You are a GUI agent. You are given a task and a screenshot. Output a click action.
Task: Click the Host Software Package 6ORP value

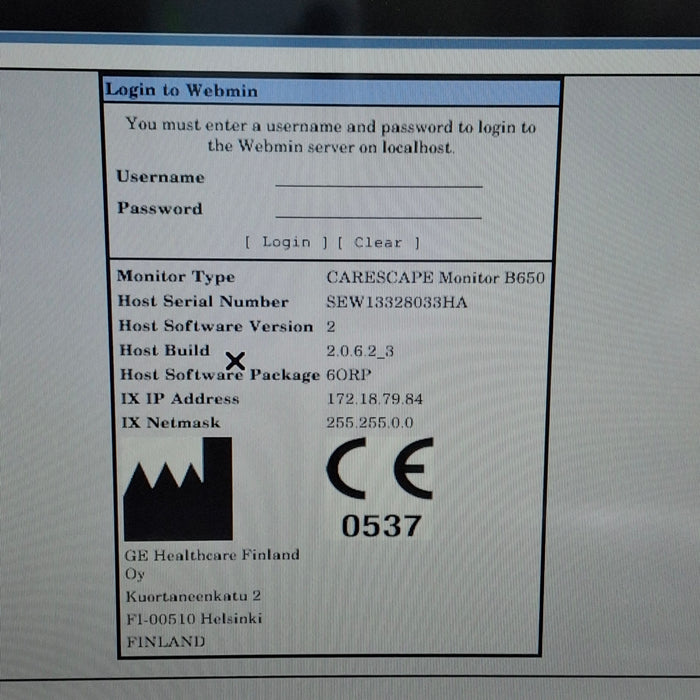(x=348, y=375)
